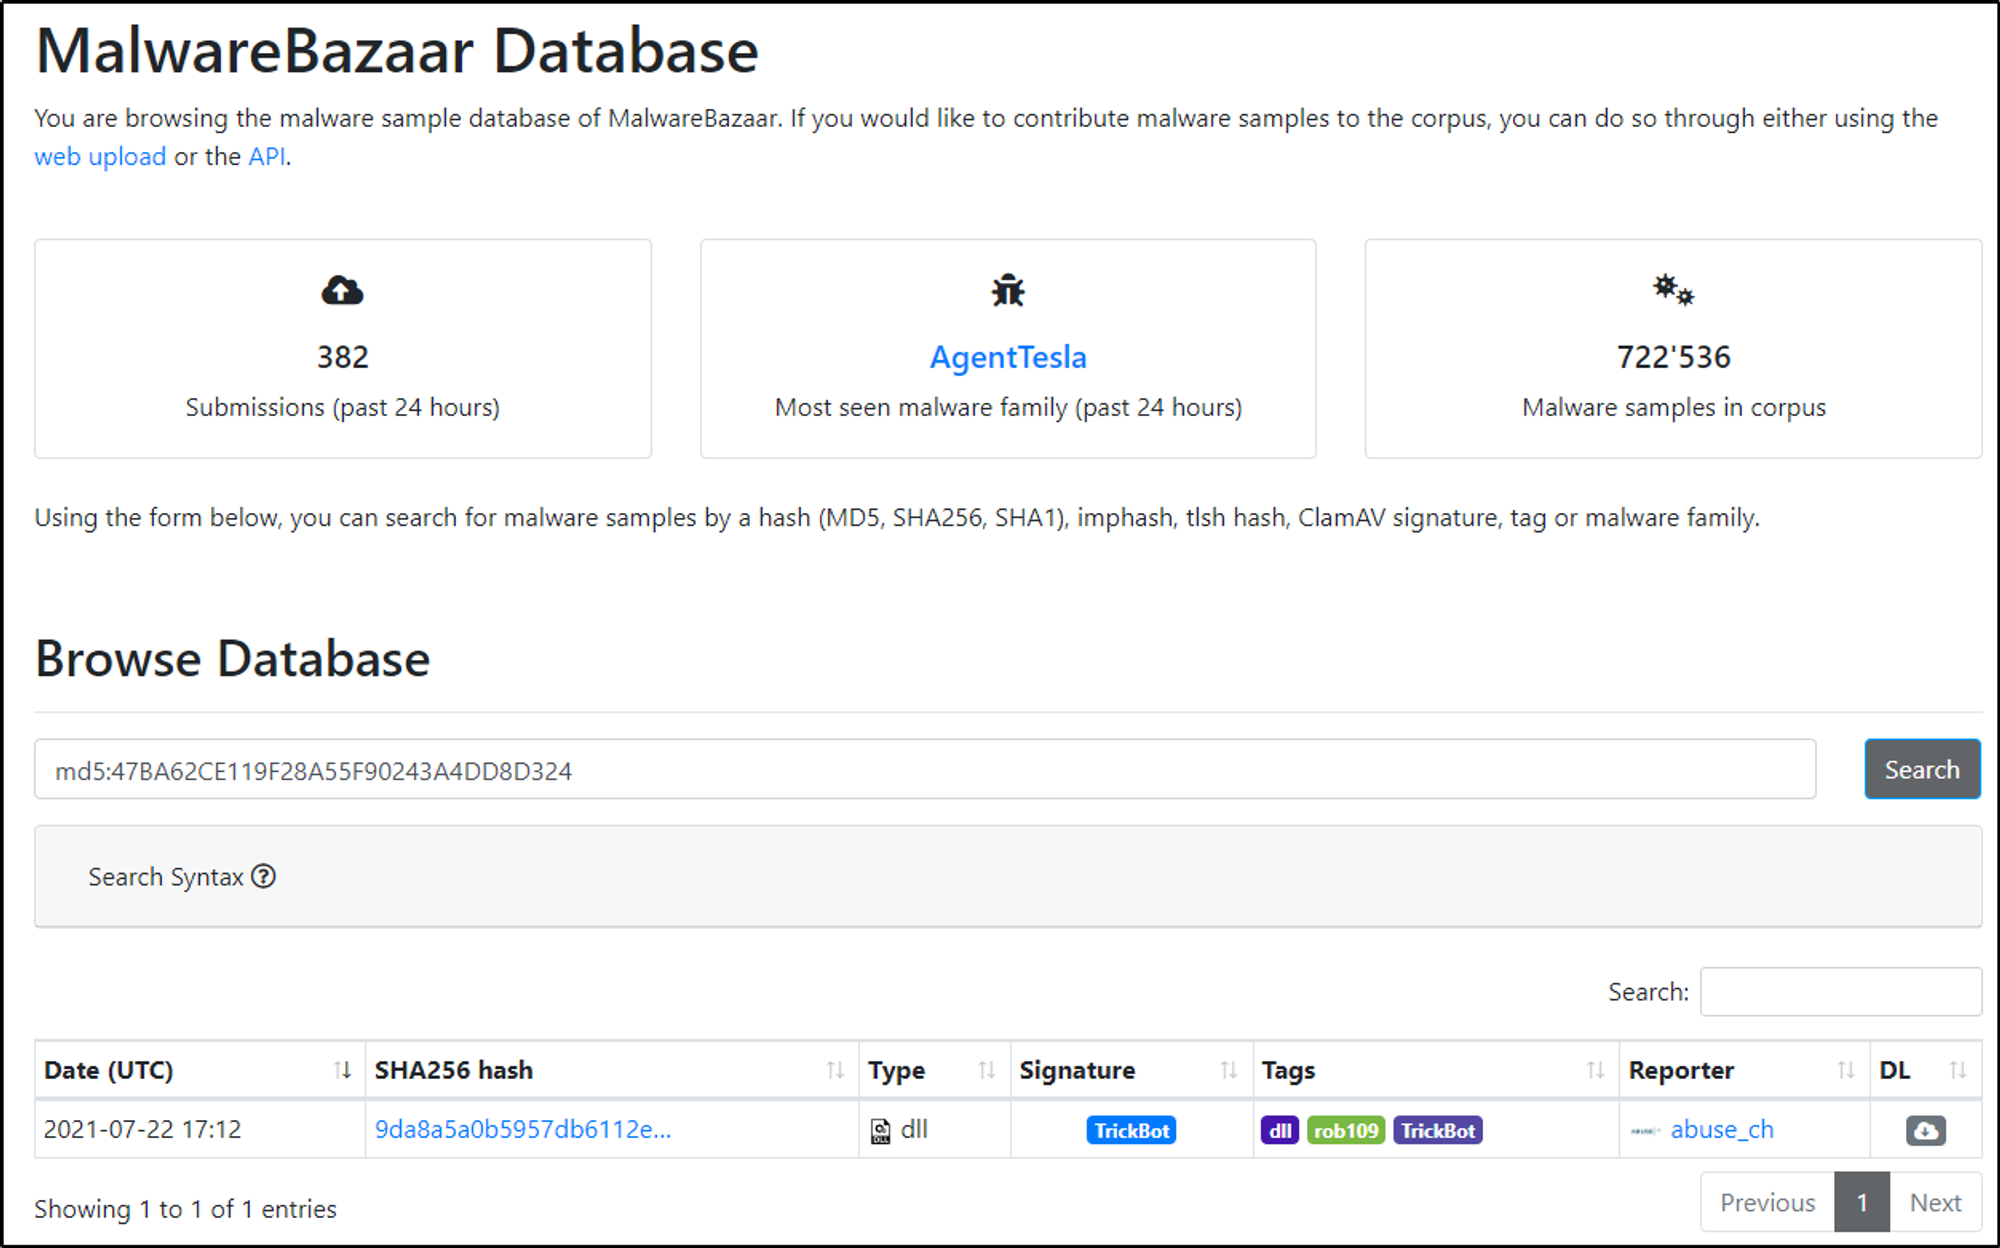The width and height of the screenshot is (2000, 1248).
Task: Click the table Search filter input field
Action: tap(1840, 991)
